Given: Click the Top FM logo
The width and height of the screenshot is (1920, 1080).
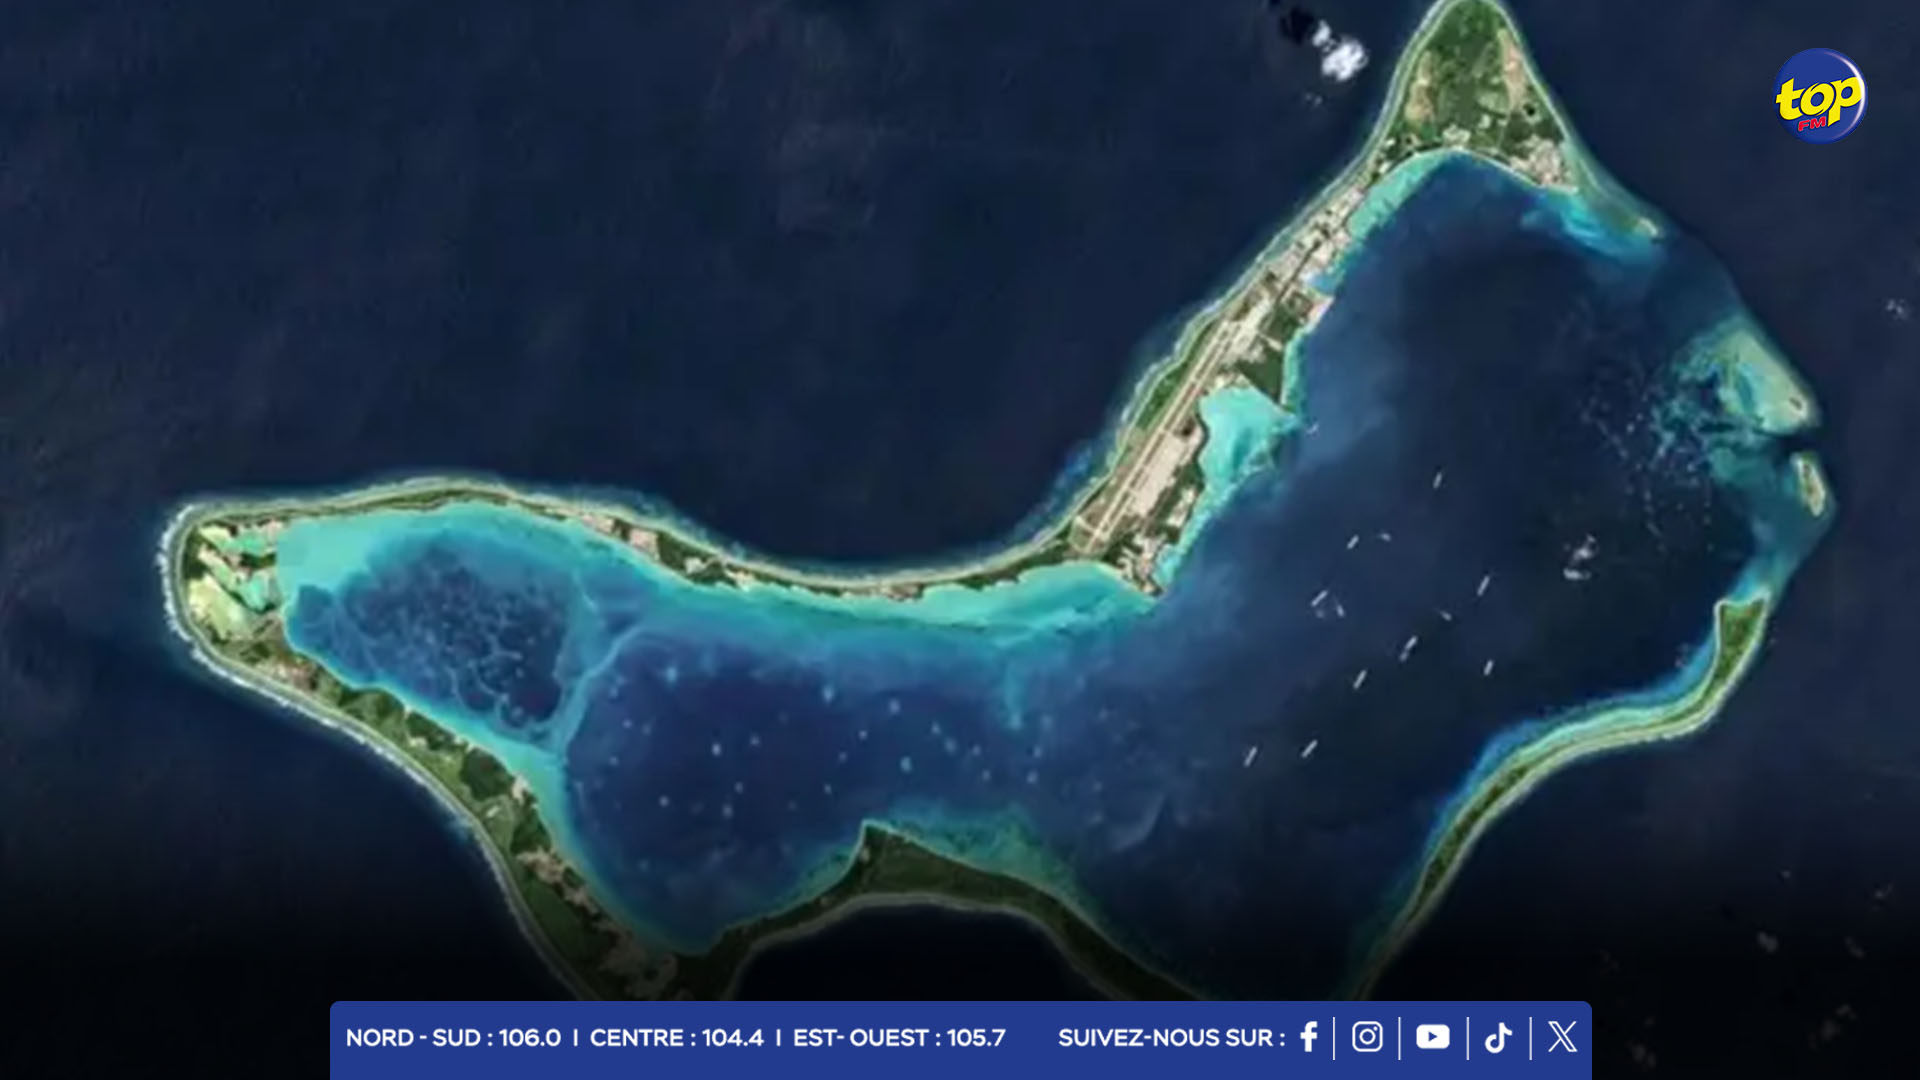Looking at the screenshot, I should (x=1819, y=96).
